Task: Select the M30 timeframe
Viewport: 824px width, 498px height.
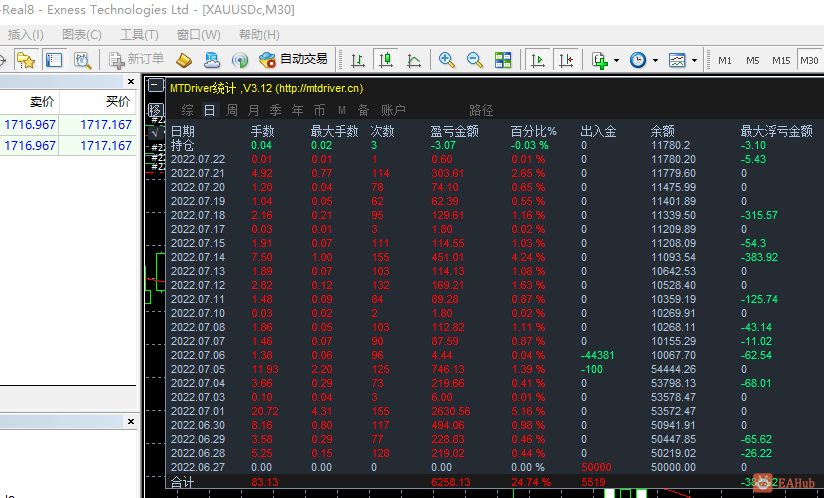Action: [x=809, y=60]
